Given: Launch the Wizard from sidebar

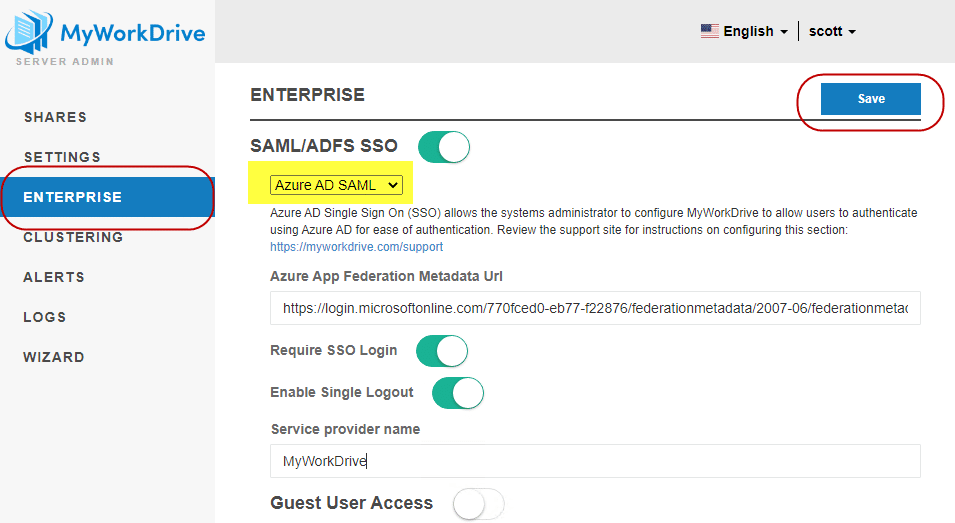Looking at the screenshot, I should click(54, 357).
